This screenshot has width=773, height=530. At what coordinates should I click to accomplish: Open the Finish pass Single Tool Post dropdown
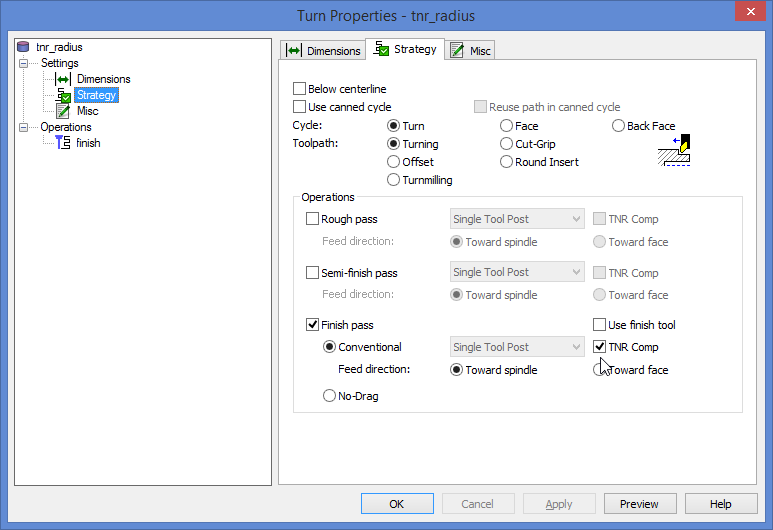point(516,347)
